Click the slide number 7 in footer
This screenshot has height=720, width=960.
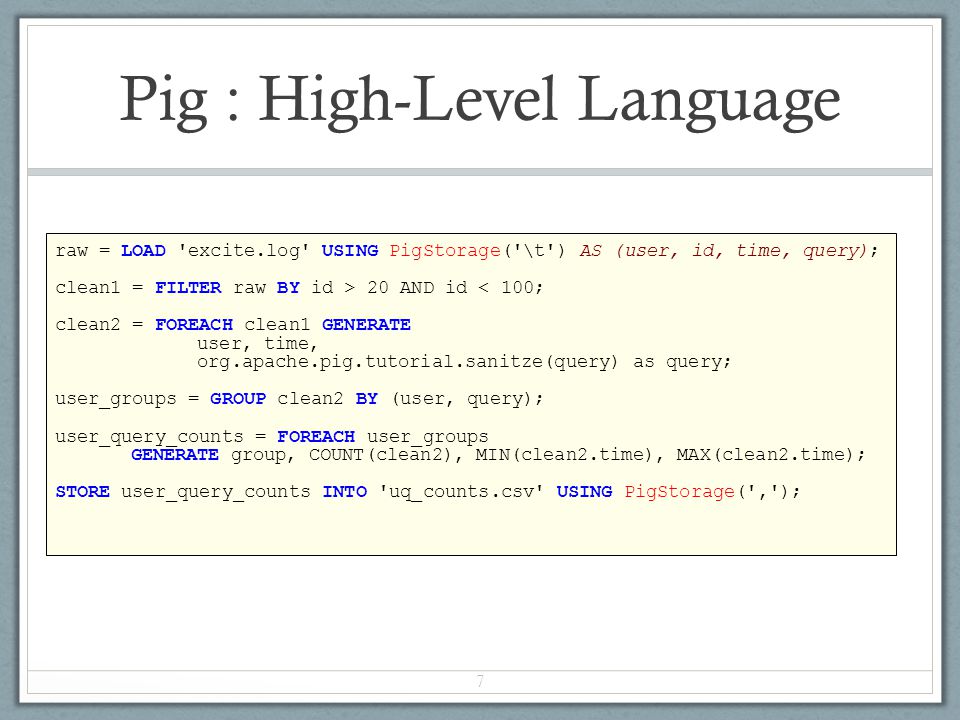tap(480, 681)
